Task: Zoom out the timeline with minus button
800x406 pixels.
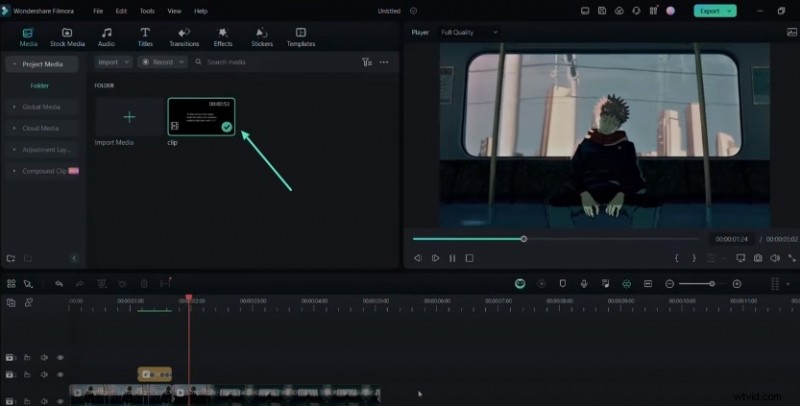Action: (x=669, y=284)
